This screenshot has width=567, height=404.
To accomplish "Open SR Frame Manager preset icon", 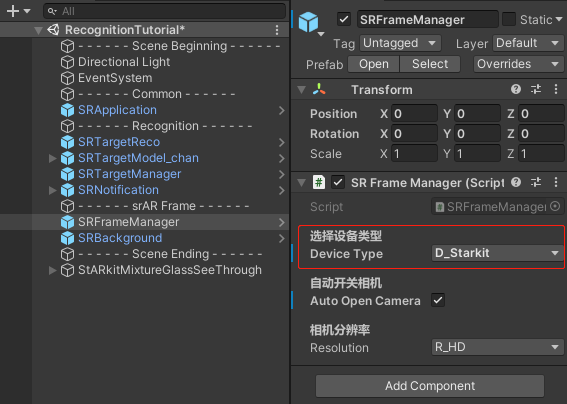I will pyautogui.click(x=536, y=182).
